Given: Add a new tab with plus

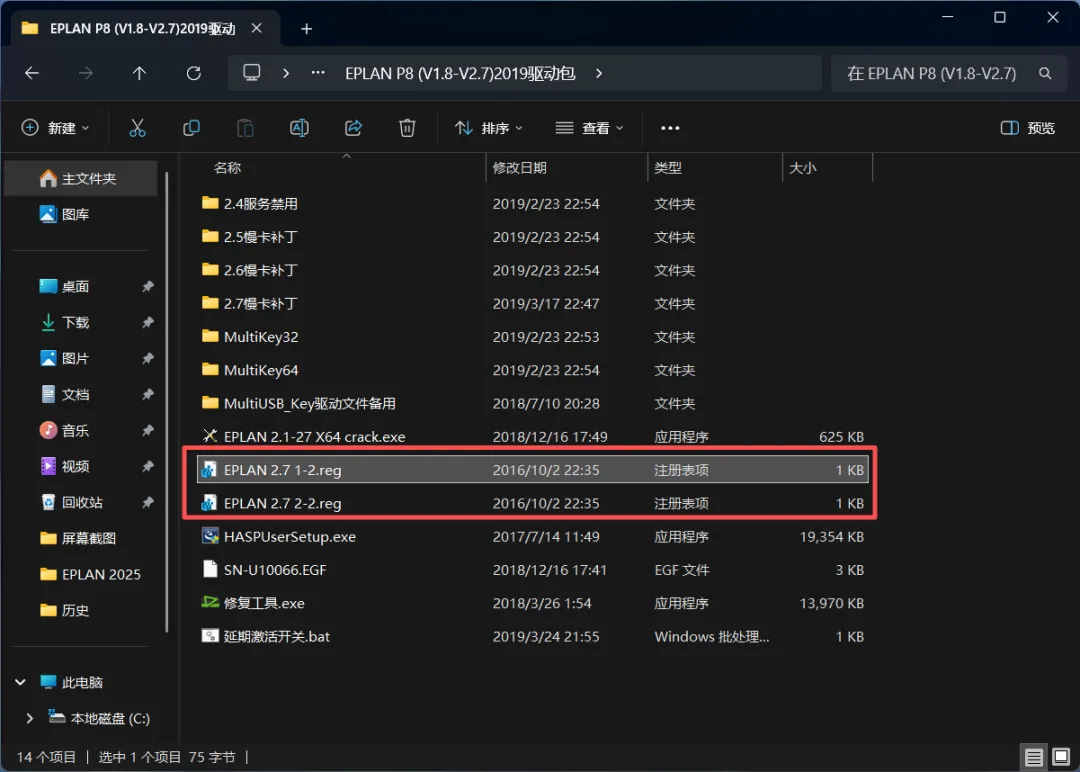Looking at the screenshot, I should pyautogui.click(x=307, y=29).
